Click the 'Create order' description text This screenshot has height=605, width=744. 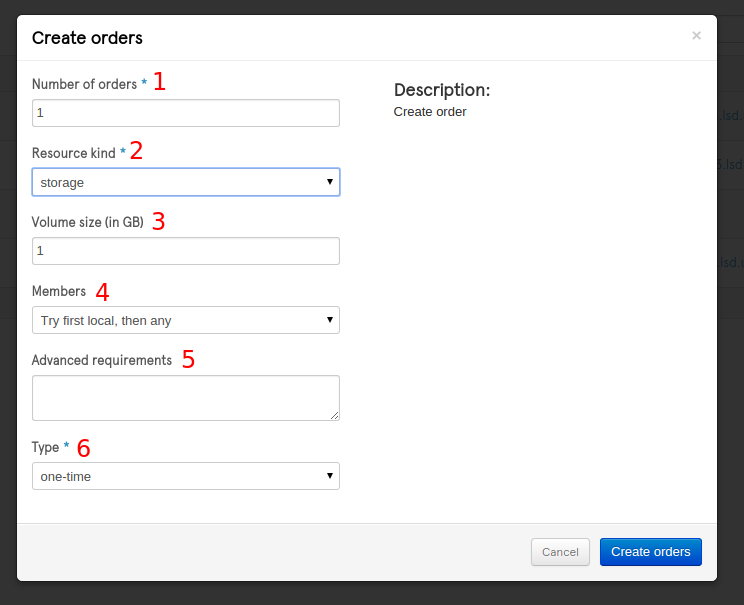430,112
